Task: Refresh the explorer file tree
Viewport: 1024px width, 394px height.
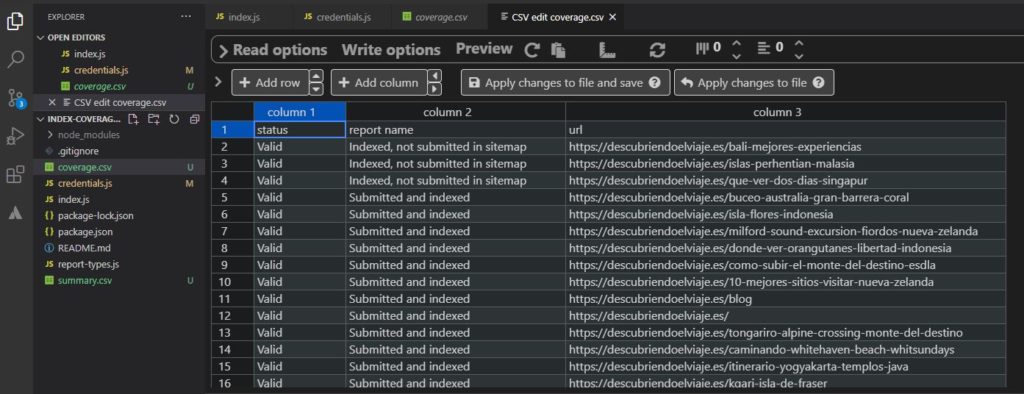Action: click(x=174, y=119)
